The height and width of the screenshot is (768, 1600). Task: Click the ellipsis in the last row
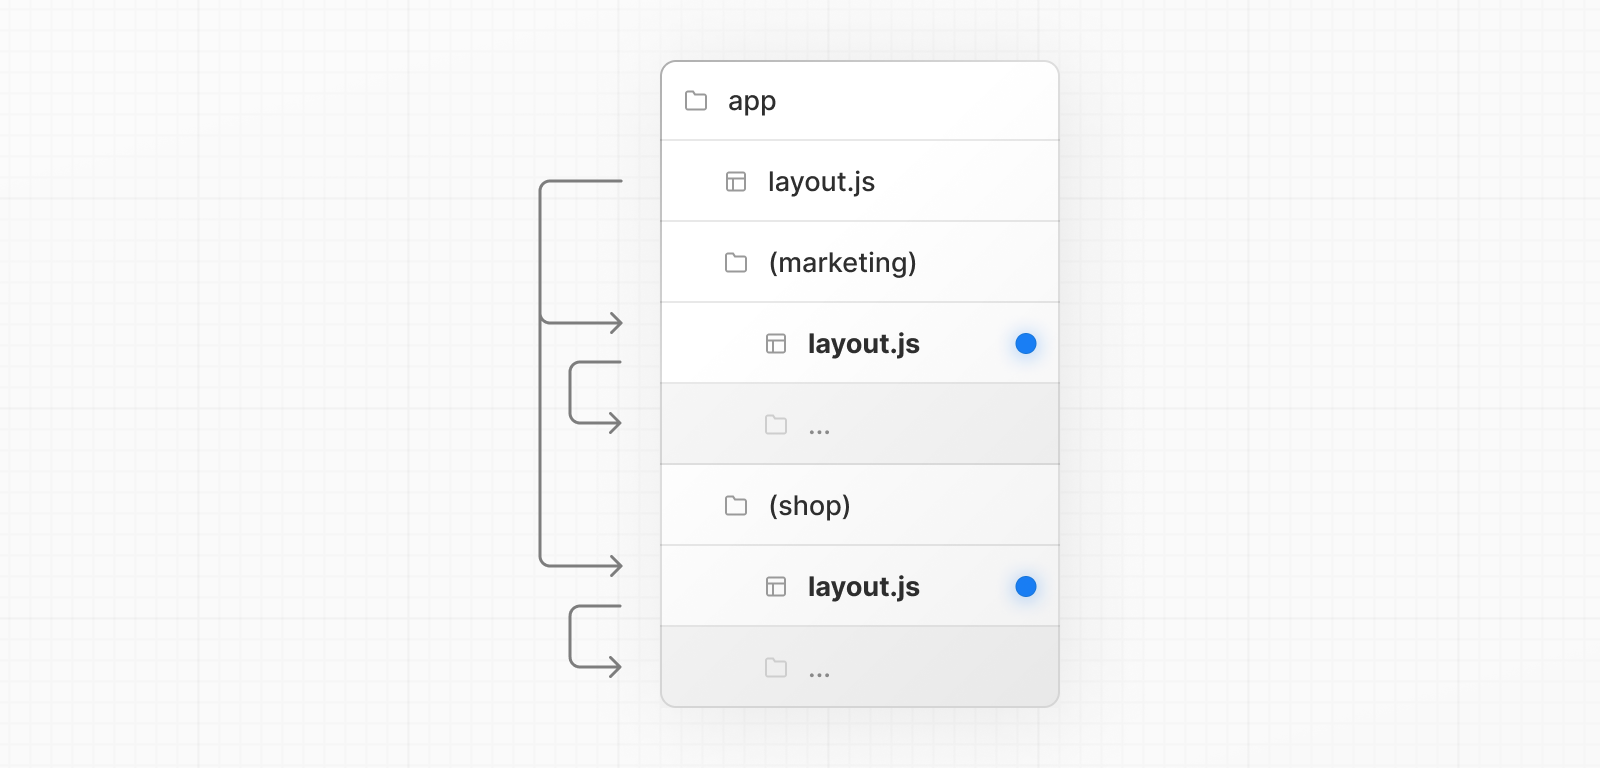click(x=819, y=675)
